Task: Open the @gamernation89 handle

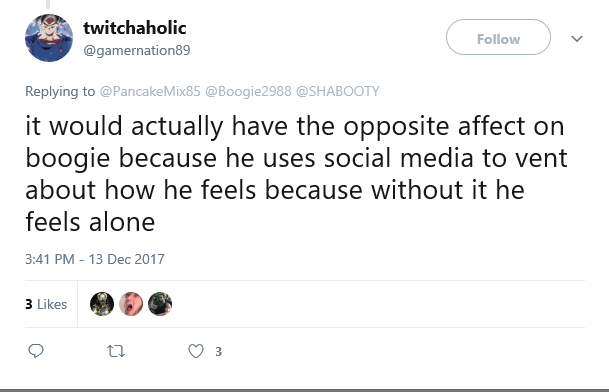Action: tap(137, 50)
